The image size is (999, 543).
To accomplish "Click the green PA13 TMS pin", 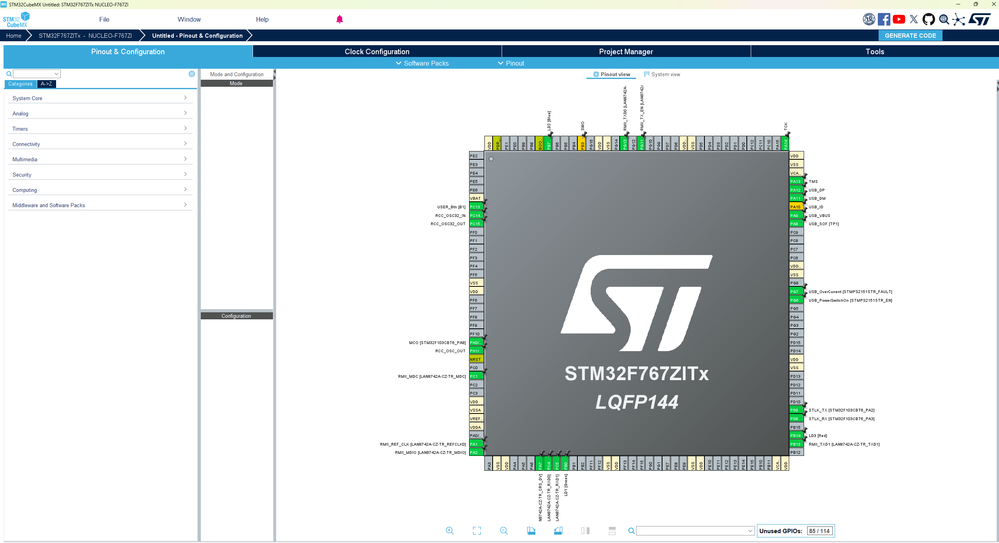I will click(x=796, y=182).
